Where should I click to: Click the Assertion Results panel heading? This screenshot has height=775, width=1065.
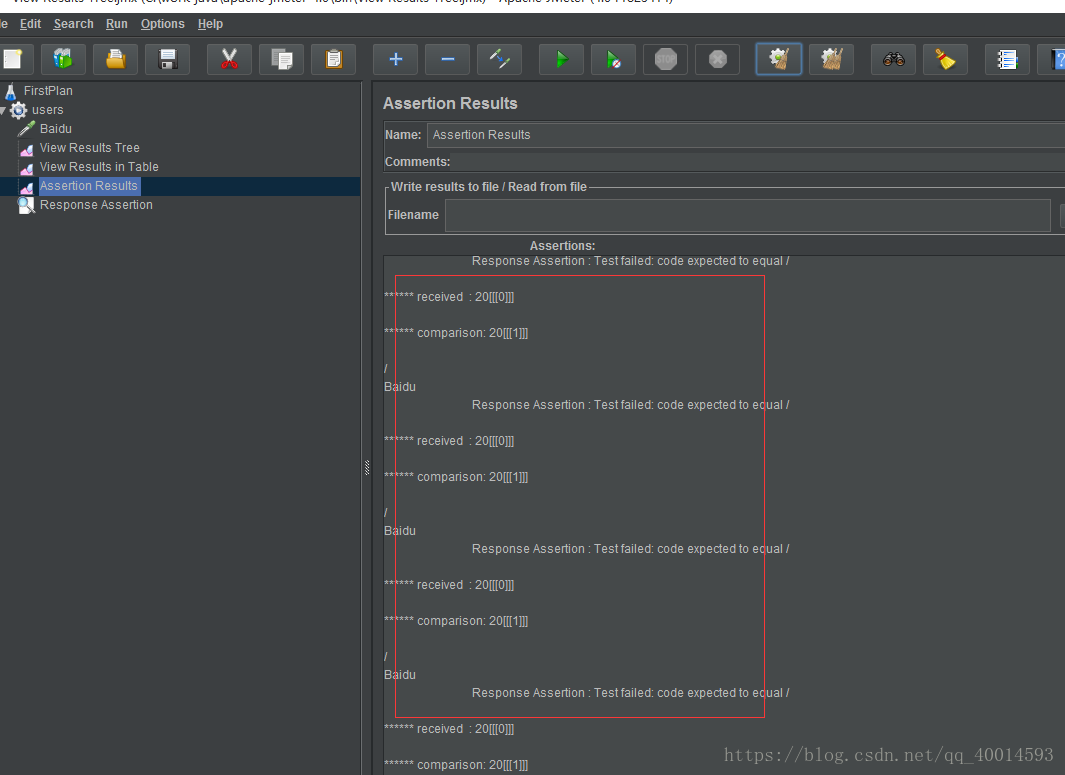pos(450,103)
